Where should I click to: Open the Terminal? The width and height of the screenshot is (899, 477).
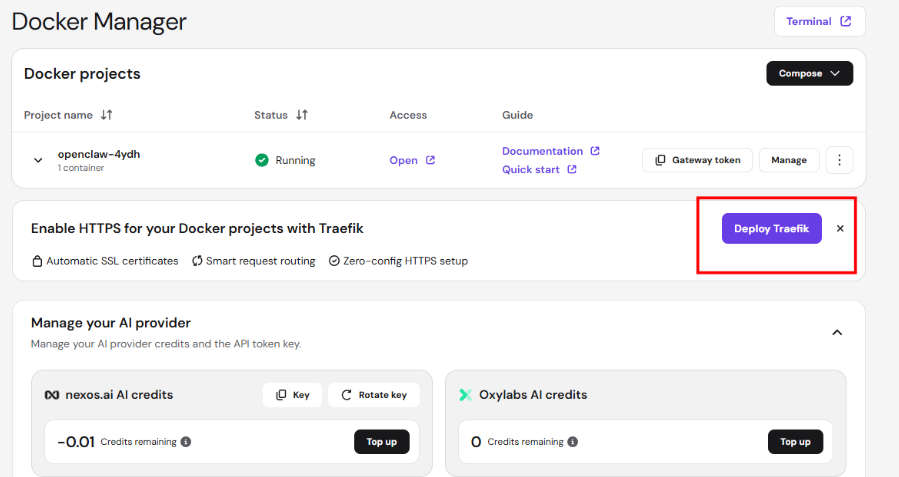(x=818, y=21)
